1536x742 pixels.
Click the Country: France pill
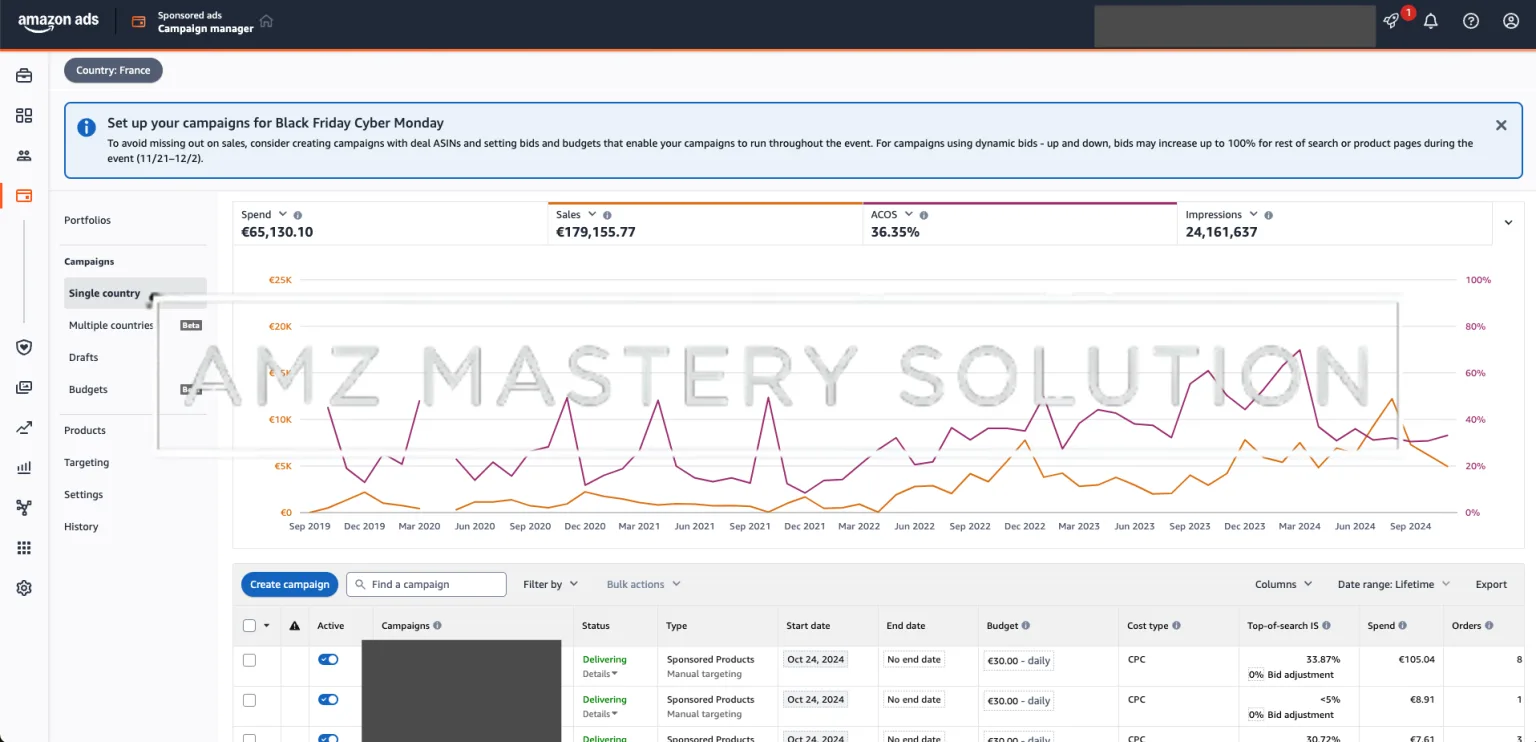(113, 71)
